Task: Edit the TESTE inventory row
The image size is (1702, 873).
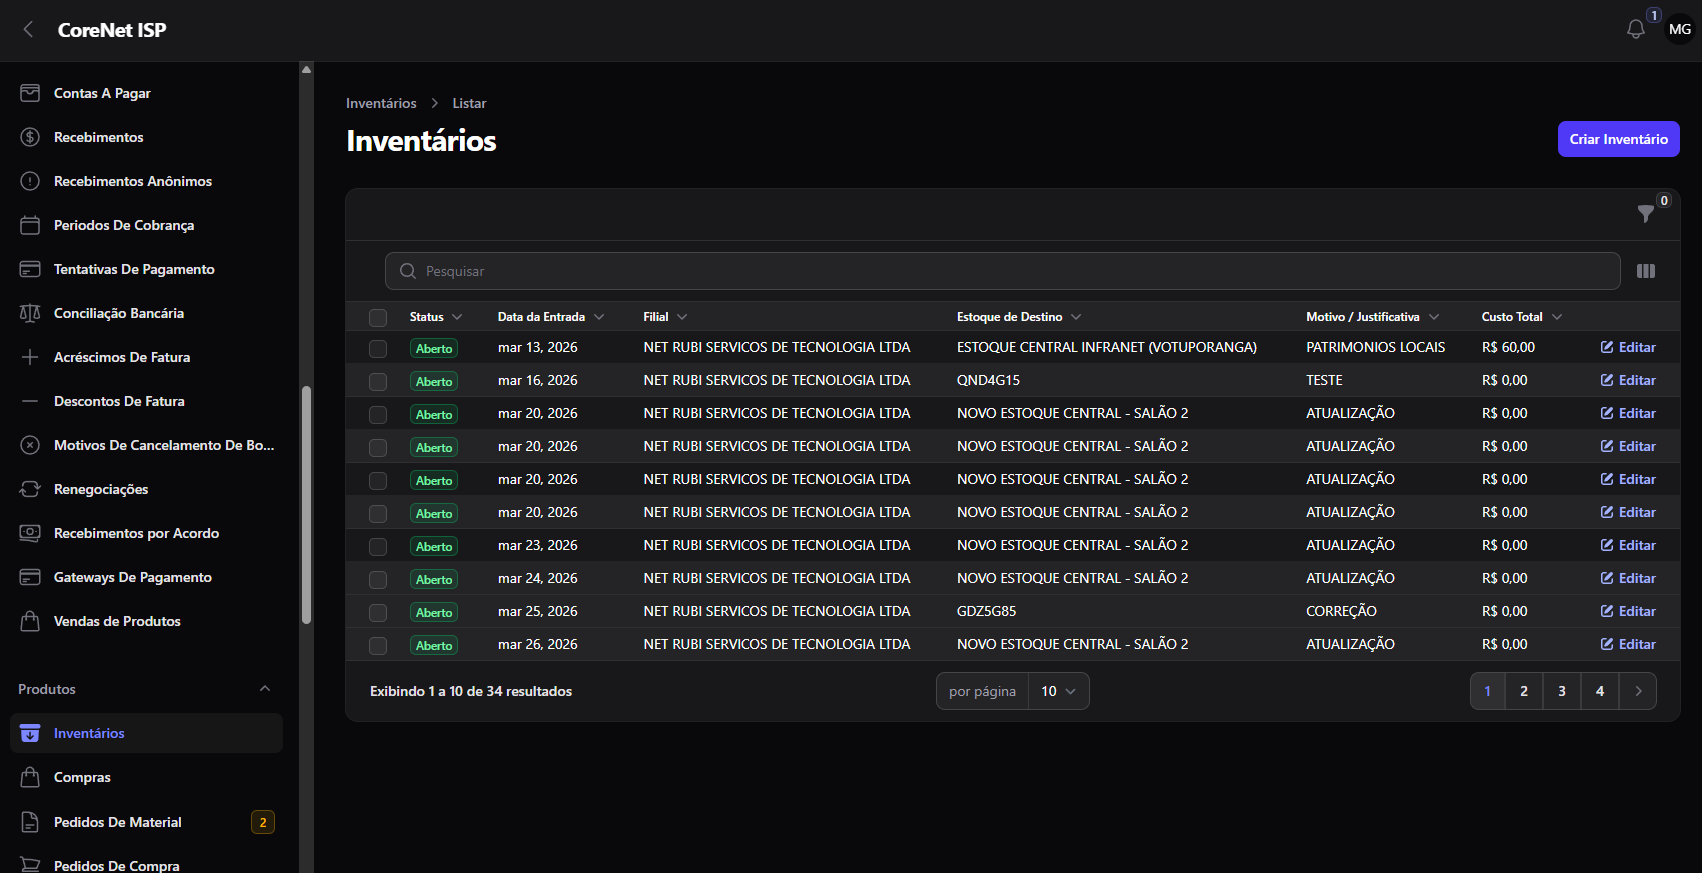Action: (x=1628, y=380)
